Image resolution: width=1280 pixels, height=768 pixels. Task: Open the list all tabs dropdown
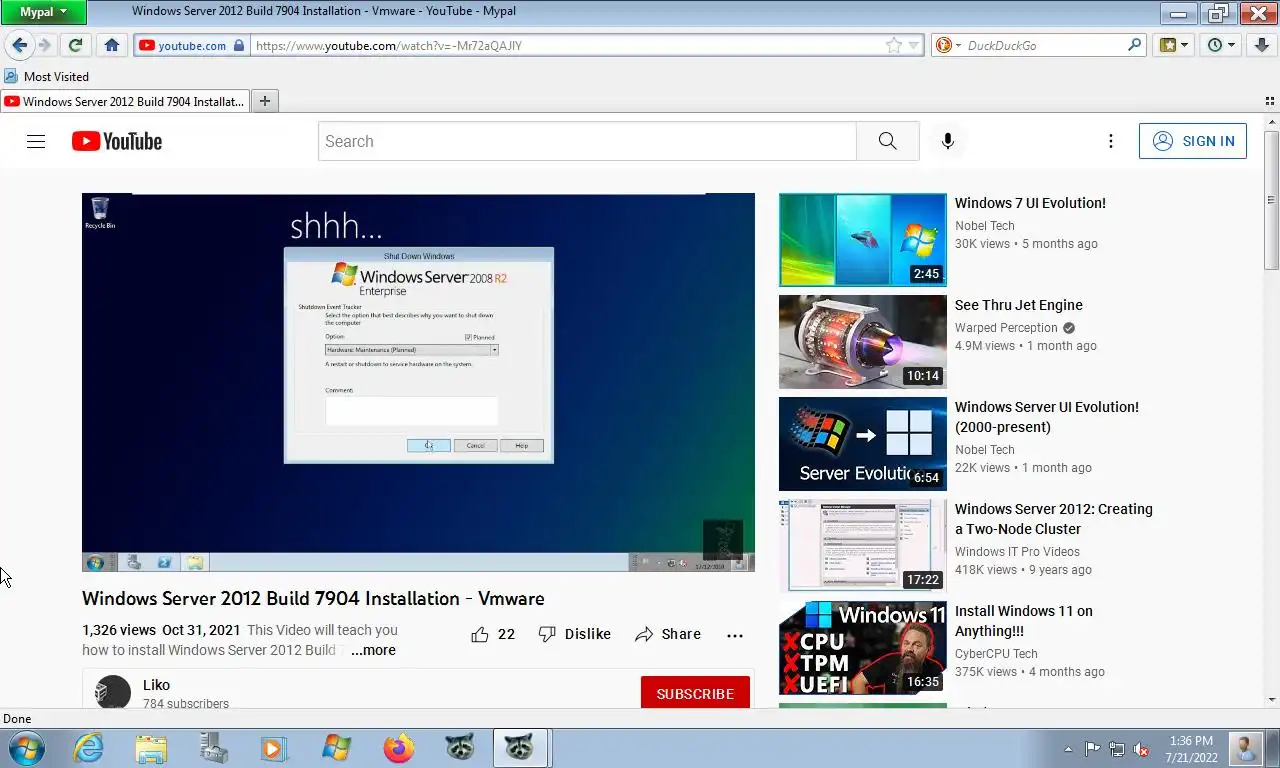click(1270, 101)
